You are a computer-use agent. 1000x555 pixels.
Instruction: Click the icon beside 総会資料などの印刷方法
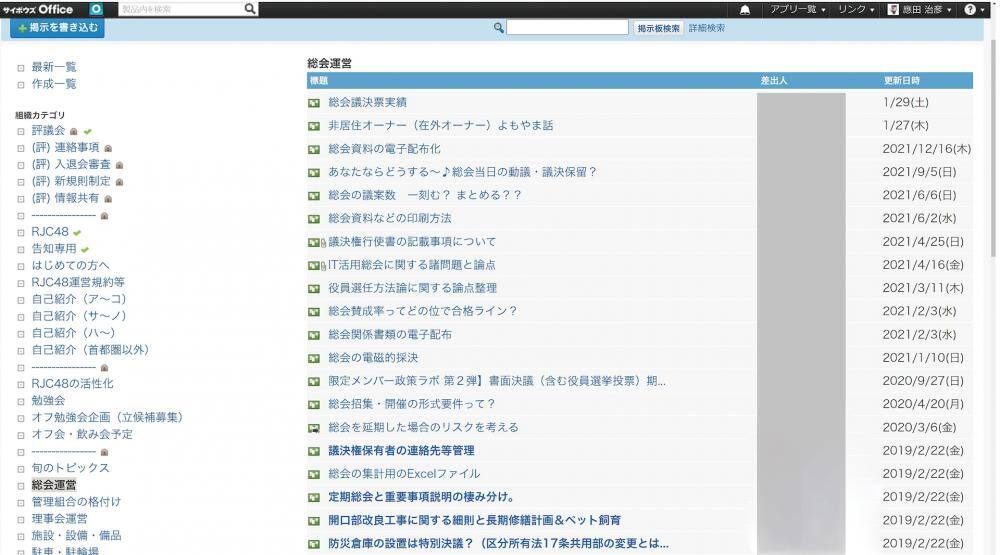tap(314, 219)
